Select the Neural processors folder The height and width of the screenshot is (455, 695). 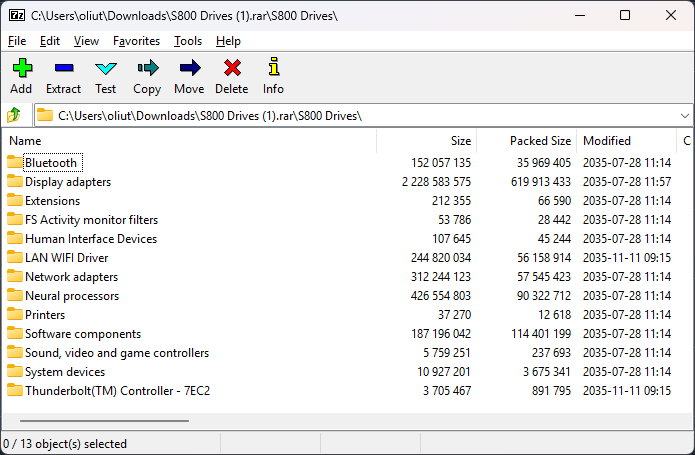coord(72,296)
